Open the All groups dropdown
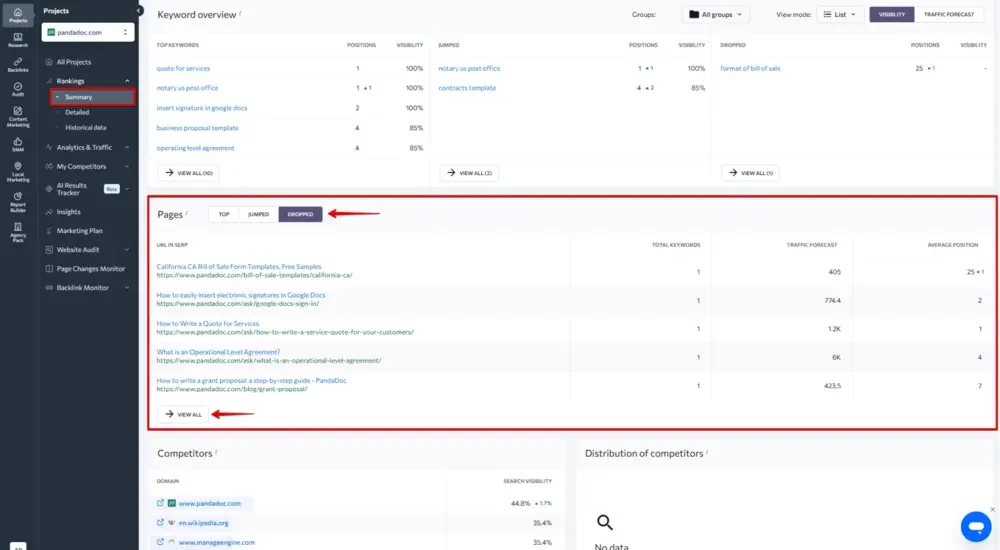The height and width of the screenshot is (550, 1000). point(716,14)
